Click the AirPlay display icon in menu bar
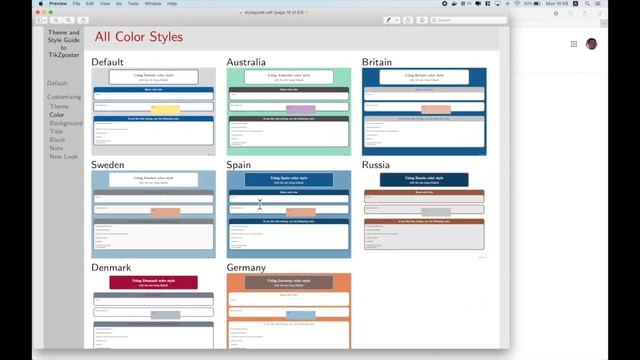The height and width of the screenshot is (360, 640). [x=498, y=4]
